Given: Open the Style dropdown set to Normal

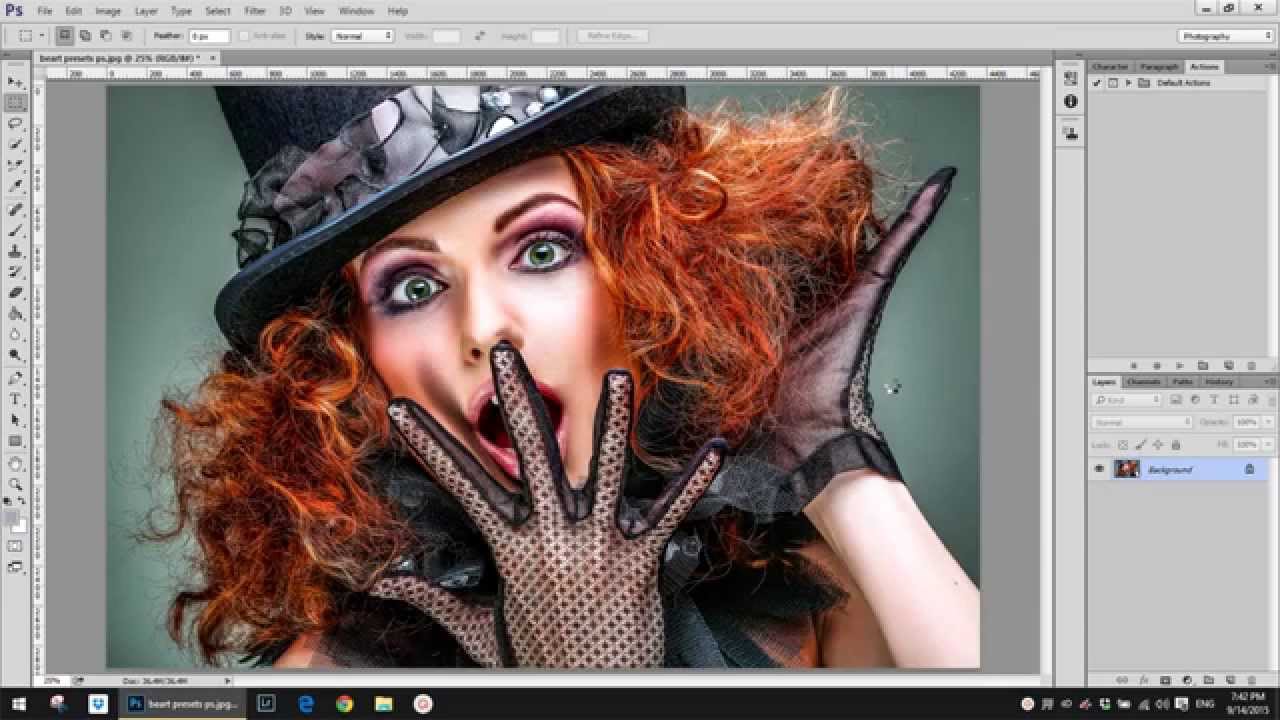Looking at the screenshot, I should (x=363, y=36).
